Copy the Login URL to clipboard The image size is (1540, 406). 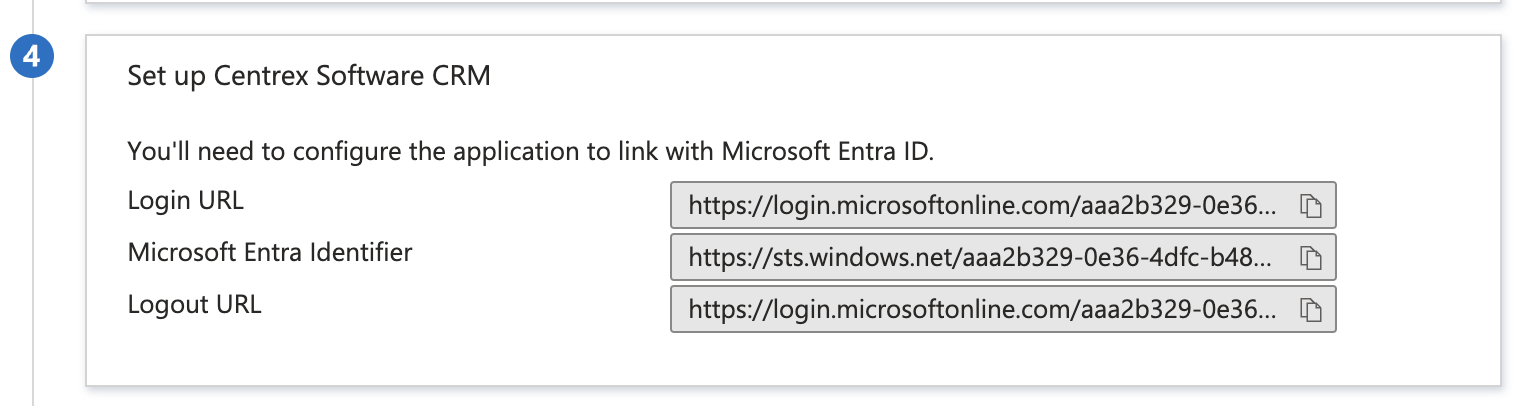pyautogui.click(x=1311, y=206)
